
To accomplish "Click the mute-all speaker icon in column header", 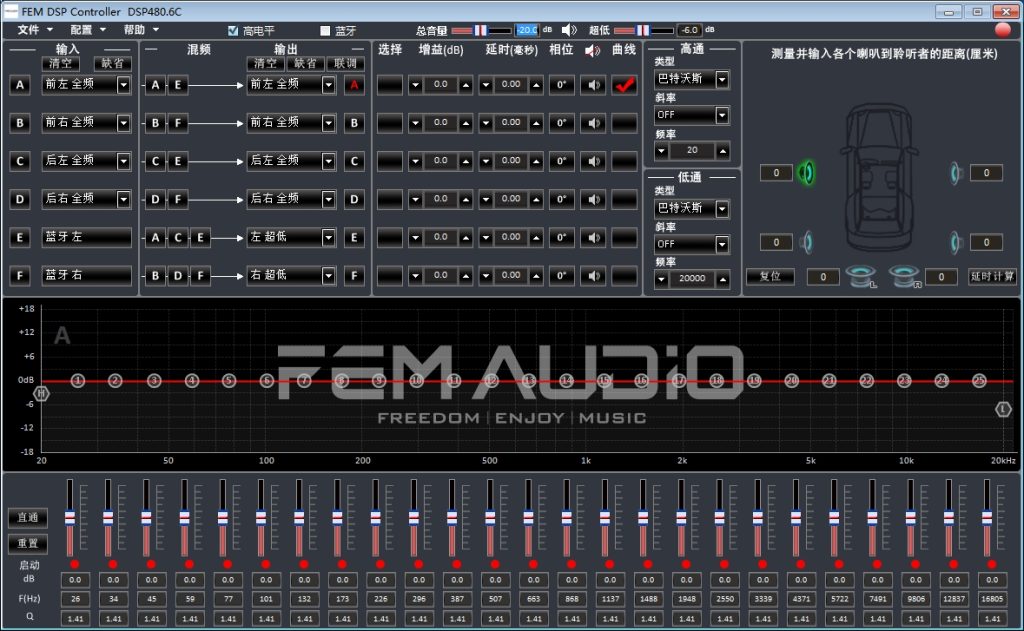I will (592, 50).
